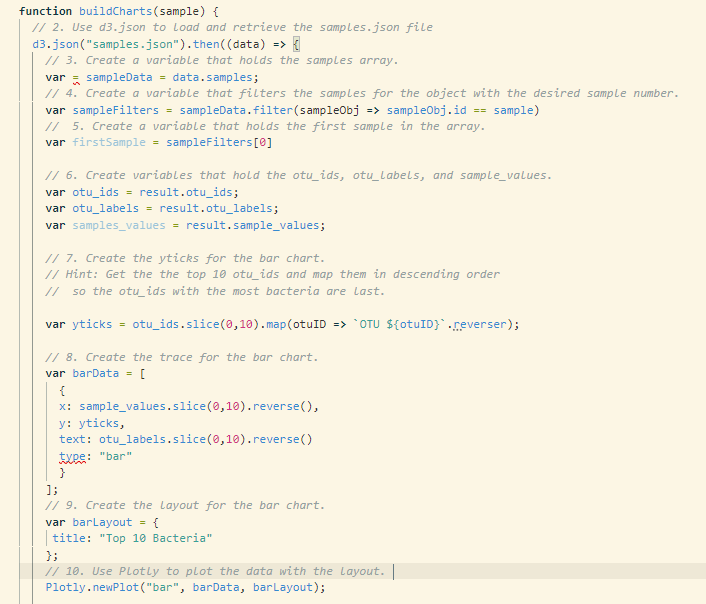Click the firstSample variable name
Viewport: 706px width, 604px height.
pos(109,142)
